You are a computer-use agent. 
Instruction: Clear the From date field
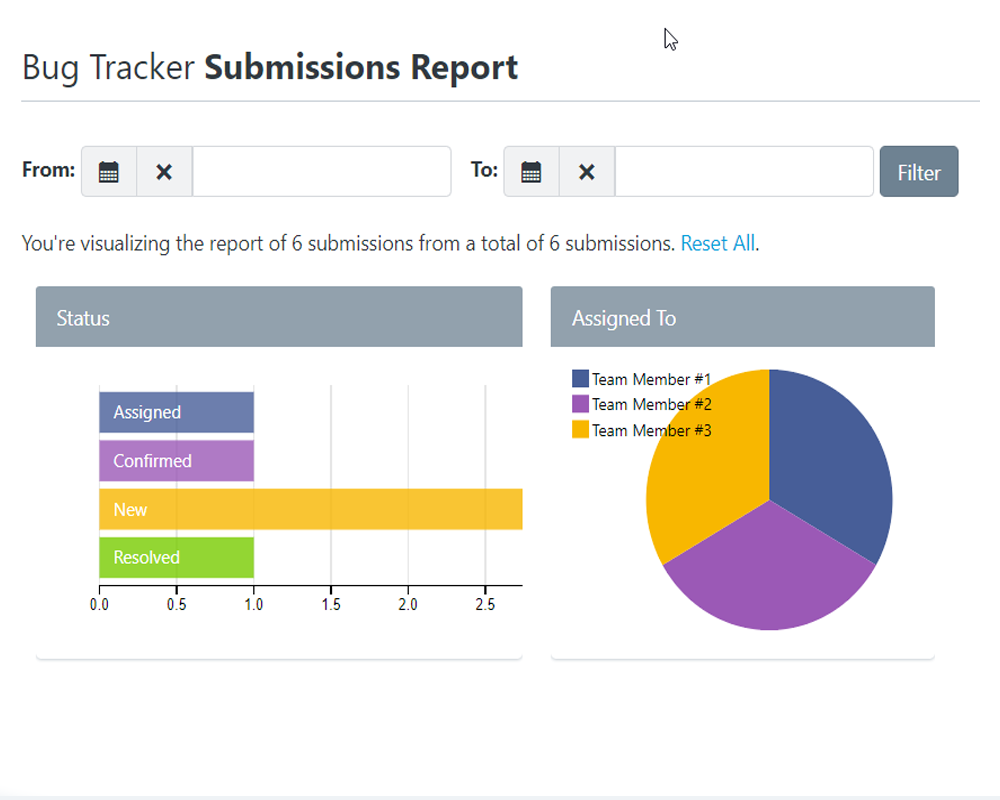[164, 172]
